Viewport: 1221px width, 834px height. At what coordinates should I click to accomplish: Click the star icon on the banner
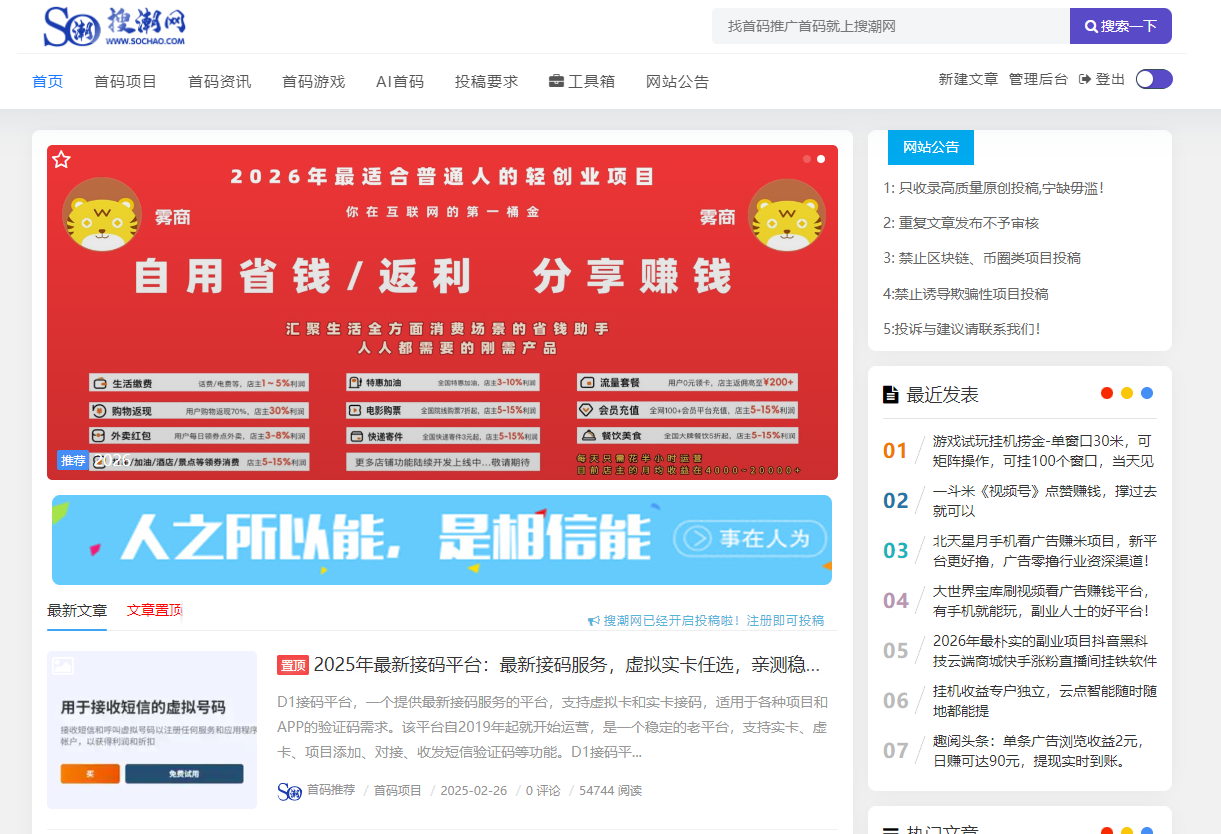61,160
